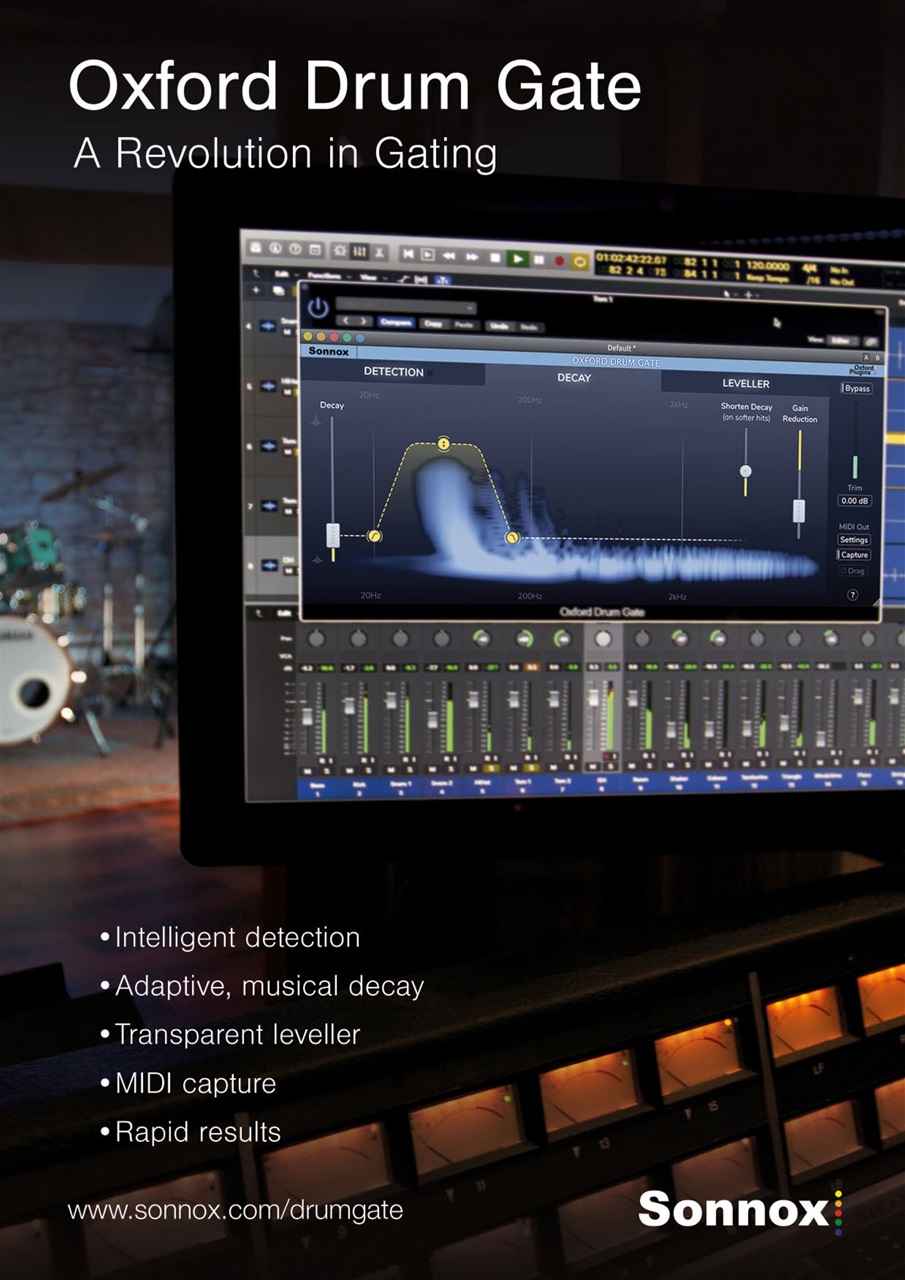The height and width of the screenshot is (1280, 905).
Task: Click the Gain Reduction slider handle
Action: pos(799,511)
